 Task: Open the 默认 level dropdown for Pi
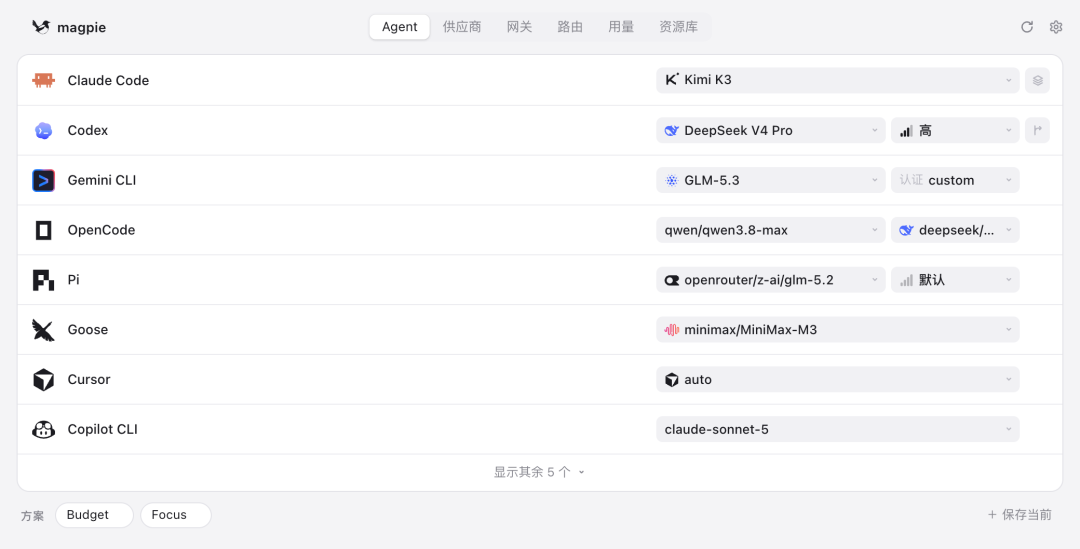click(955, 280)
